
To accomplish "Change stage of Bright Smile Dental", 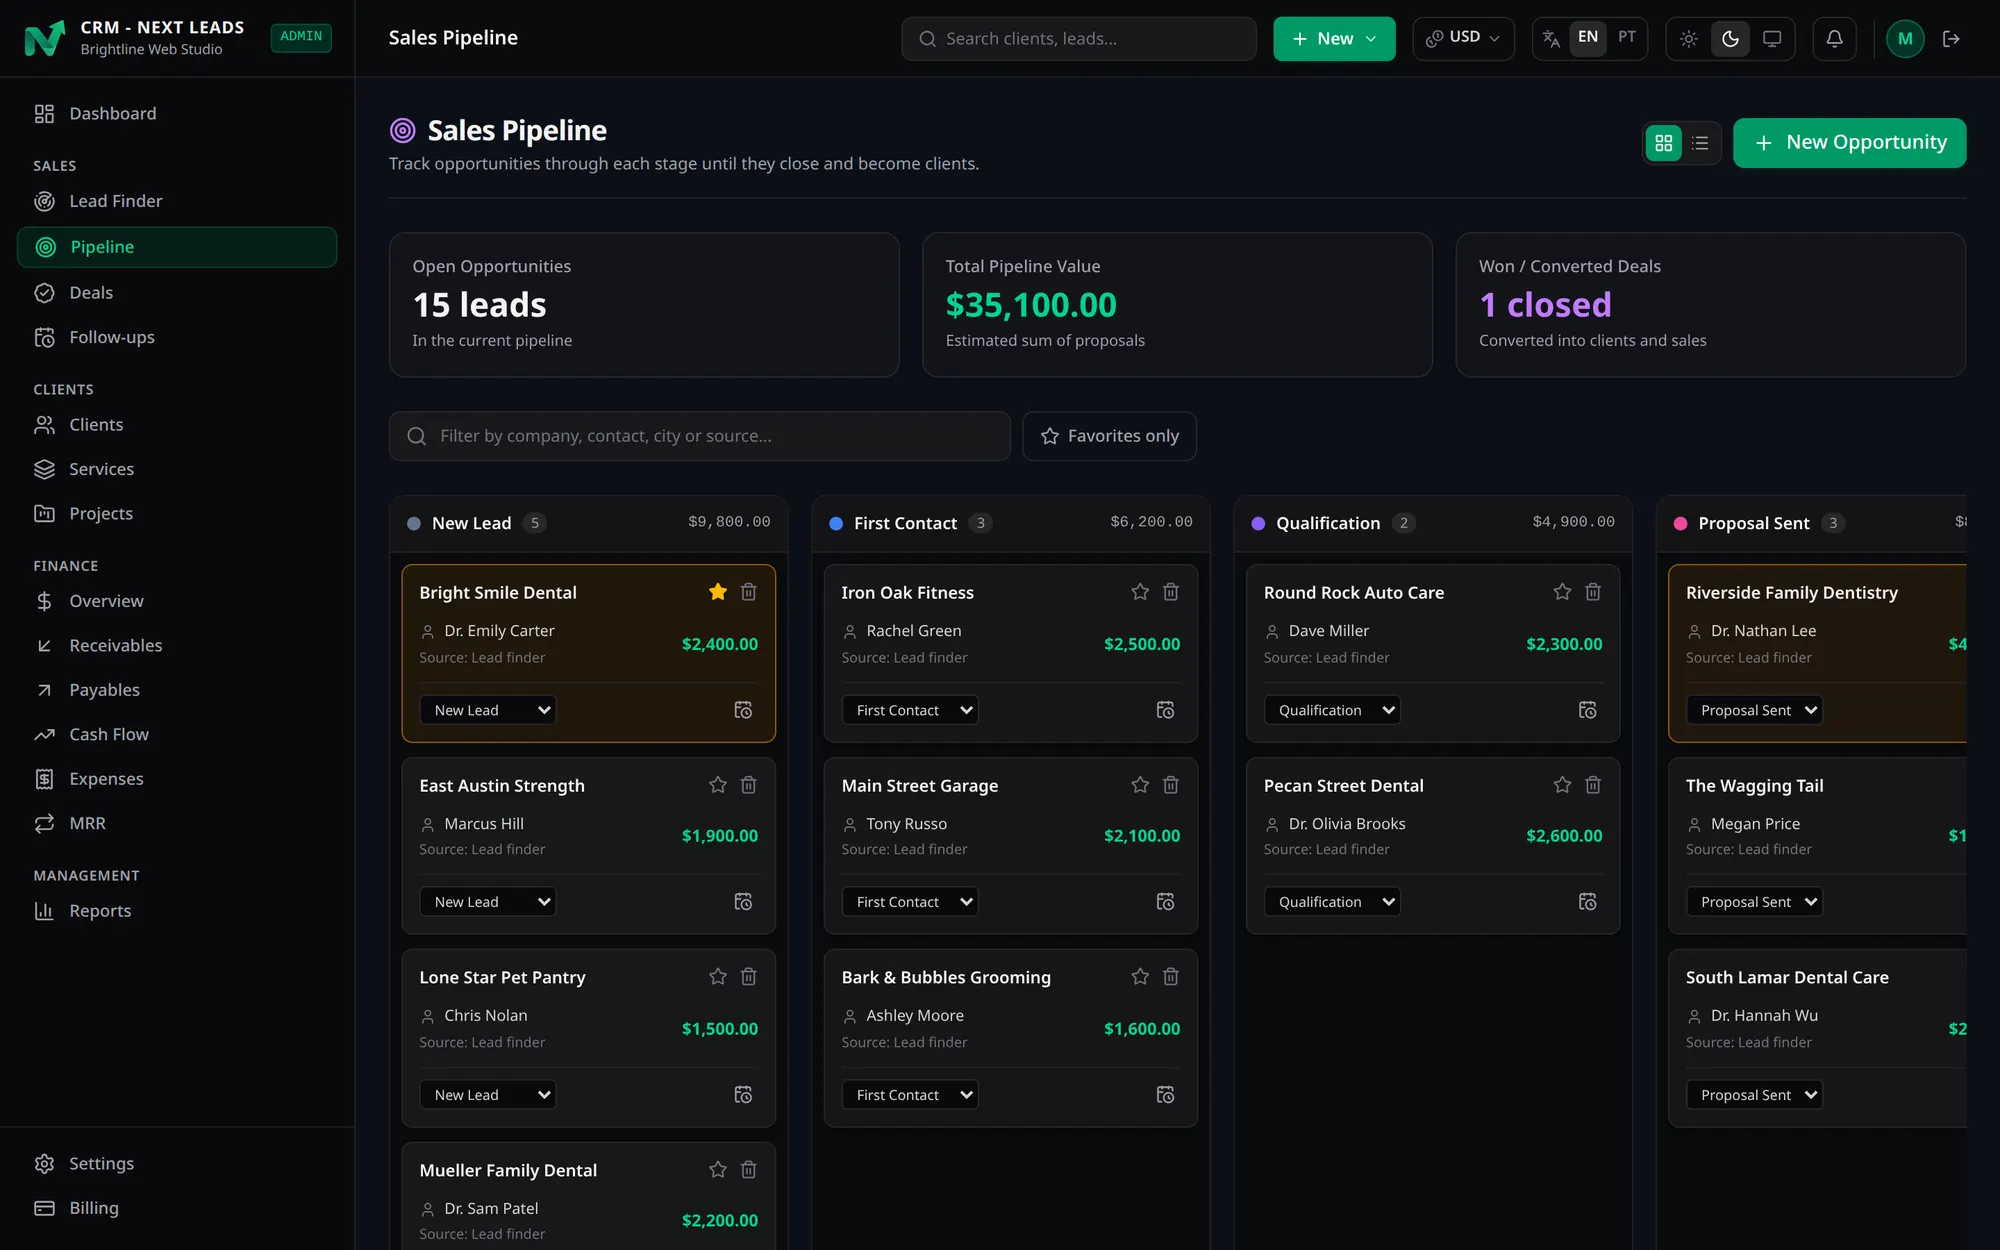I will coord(488,710).
